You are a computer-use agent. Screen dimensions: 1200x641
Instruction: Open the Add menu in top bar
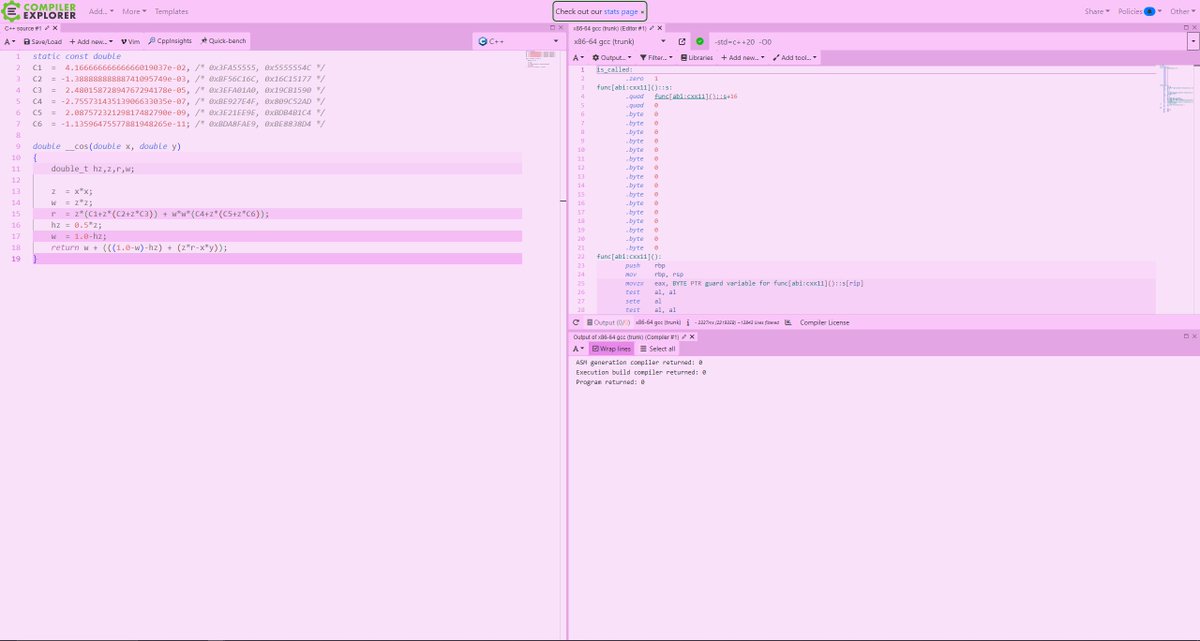101,11
